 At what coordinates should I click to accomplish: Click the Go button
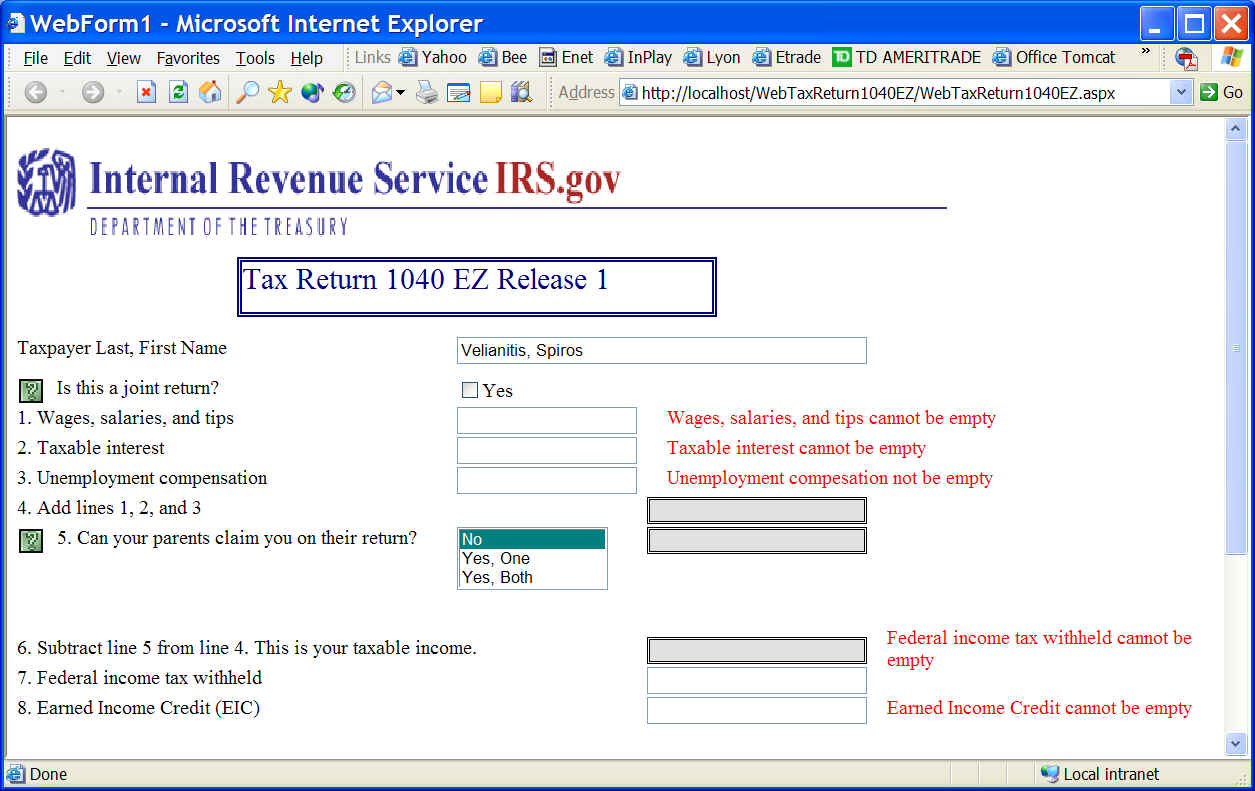[x=1222, y=92]
